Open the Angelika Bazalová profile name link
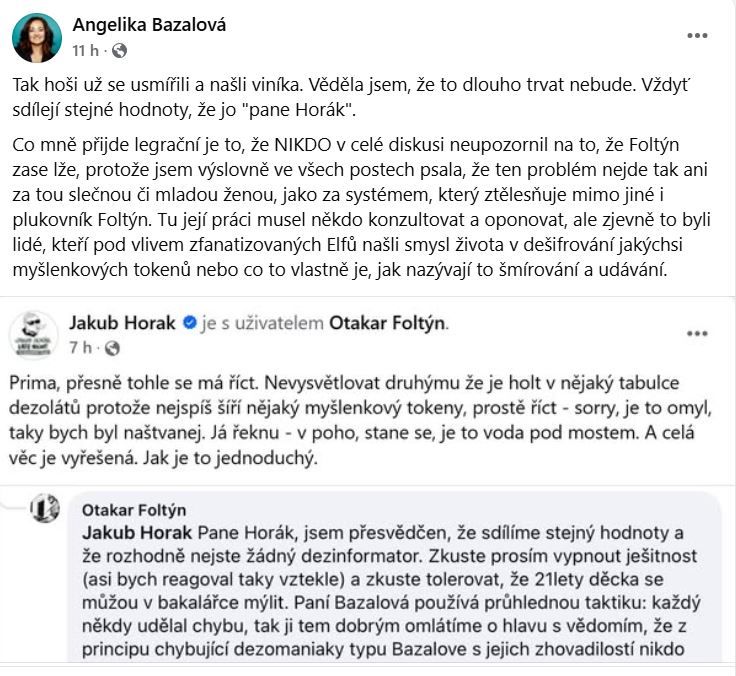Screen dimensions: 736x676 (x=149, y=25)
